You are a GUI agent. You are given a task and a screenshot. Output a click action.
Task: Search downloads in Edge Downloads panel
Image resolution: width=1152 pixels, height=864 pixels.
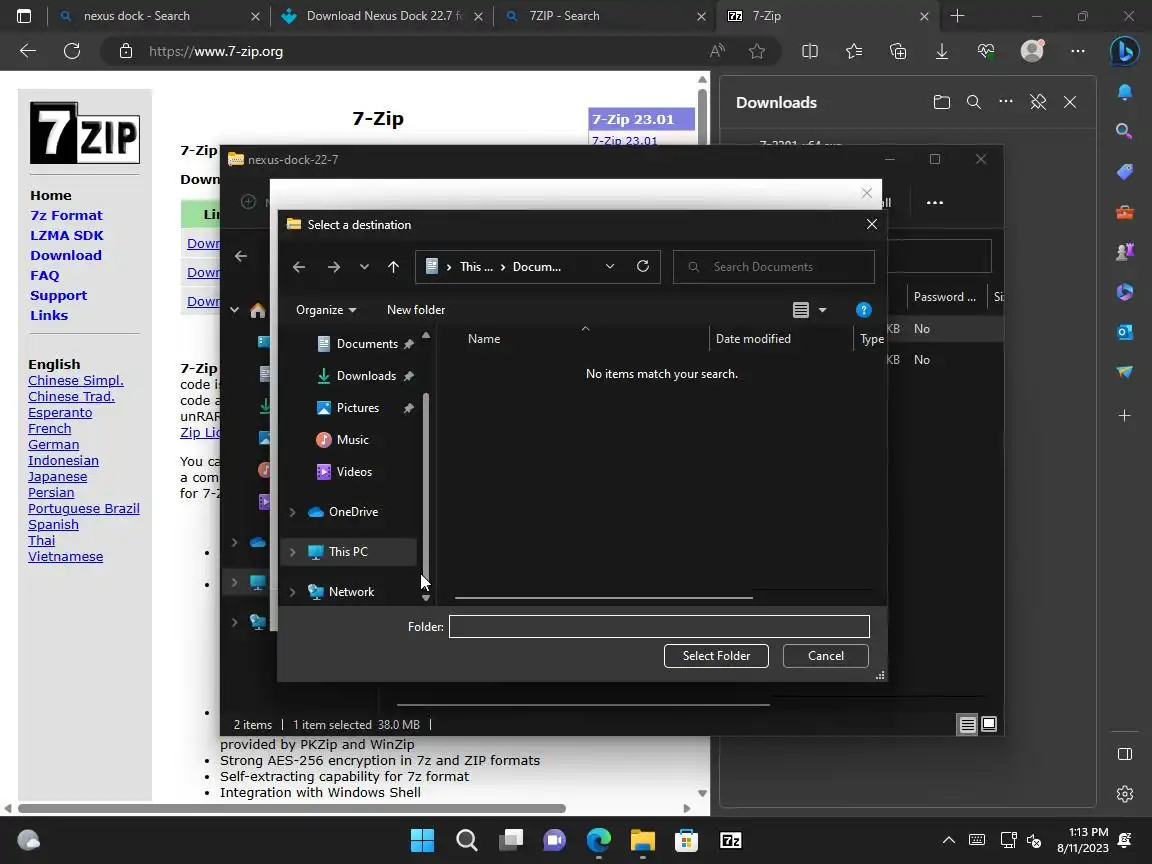pos(973,102)
